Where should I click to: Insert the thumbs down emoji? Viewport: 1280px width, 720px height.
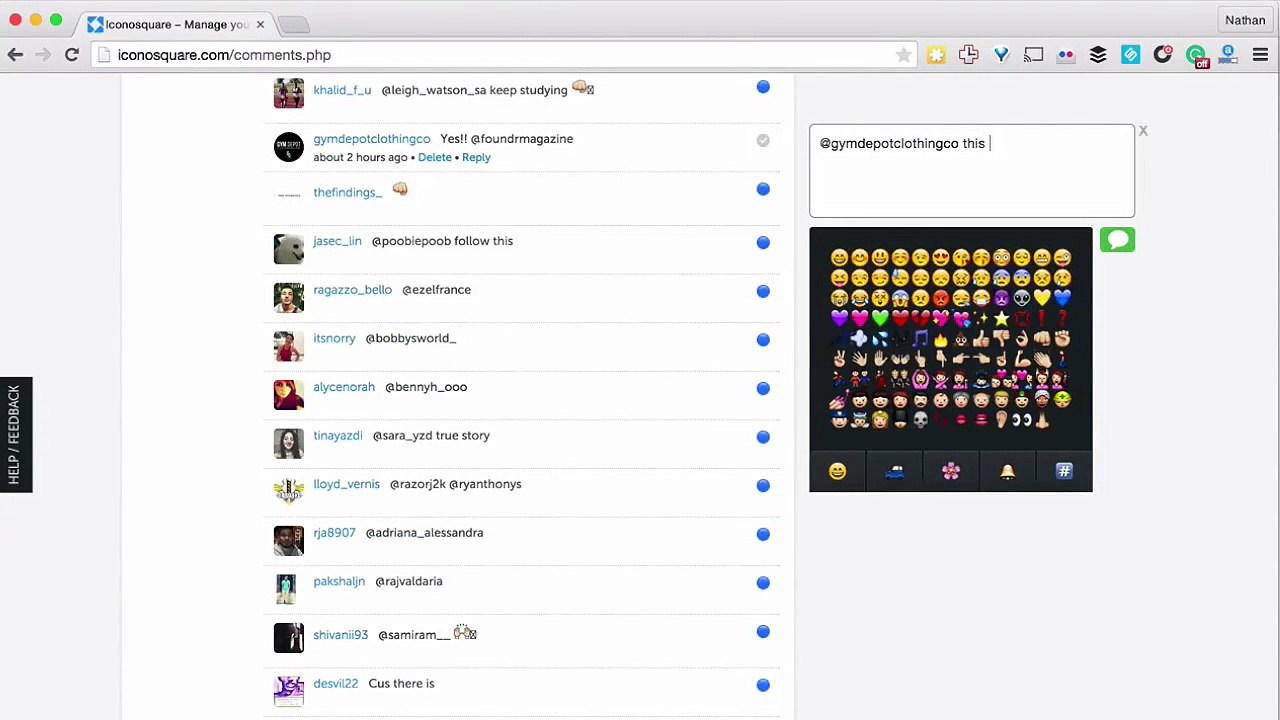(x=1002, y=338)
